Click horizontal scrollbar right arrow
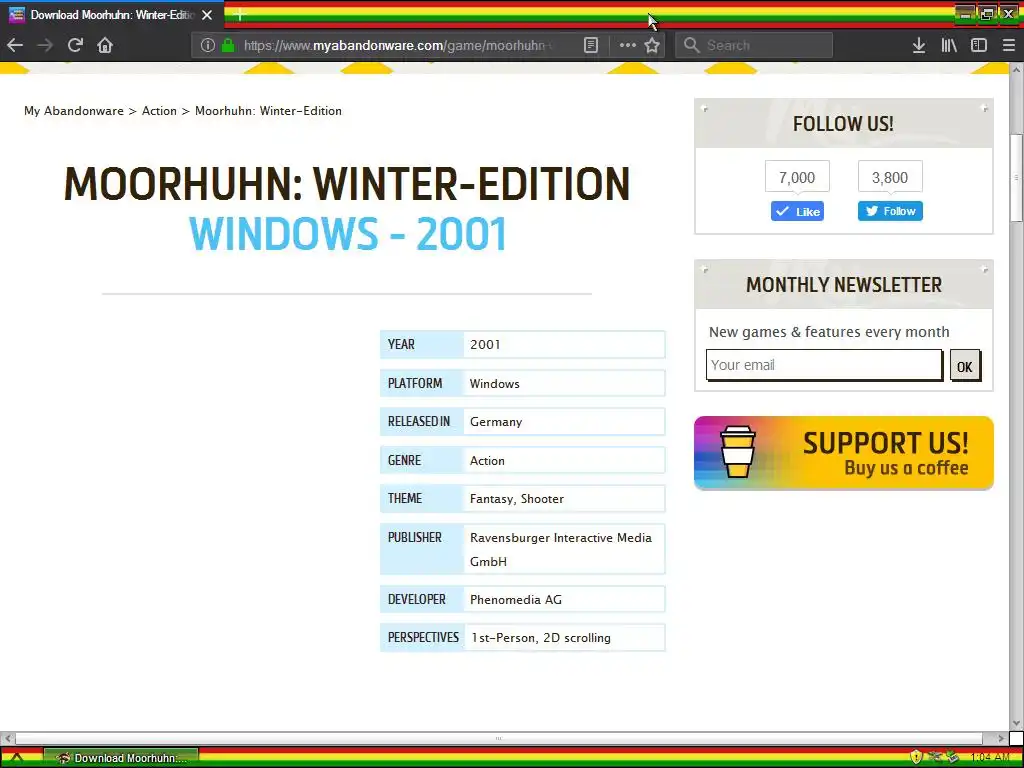Viewport: 1024px width, 768px height. coord(1000,739)
